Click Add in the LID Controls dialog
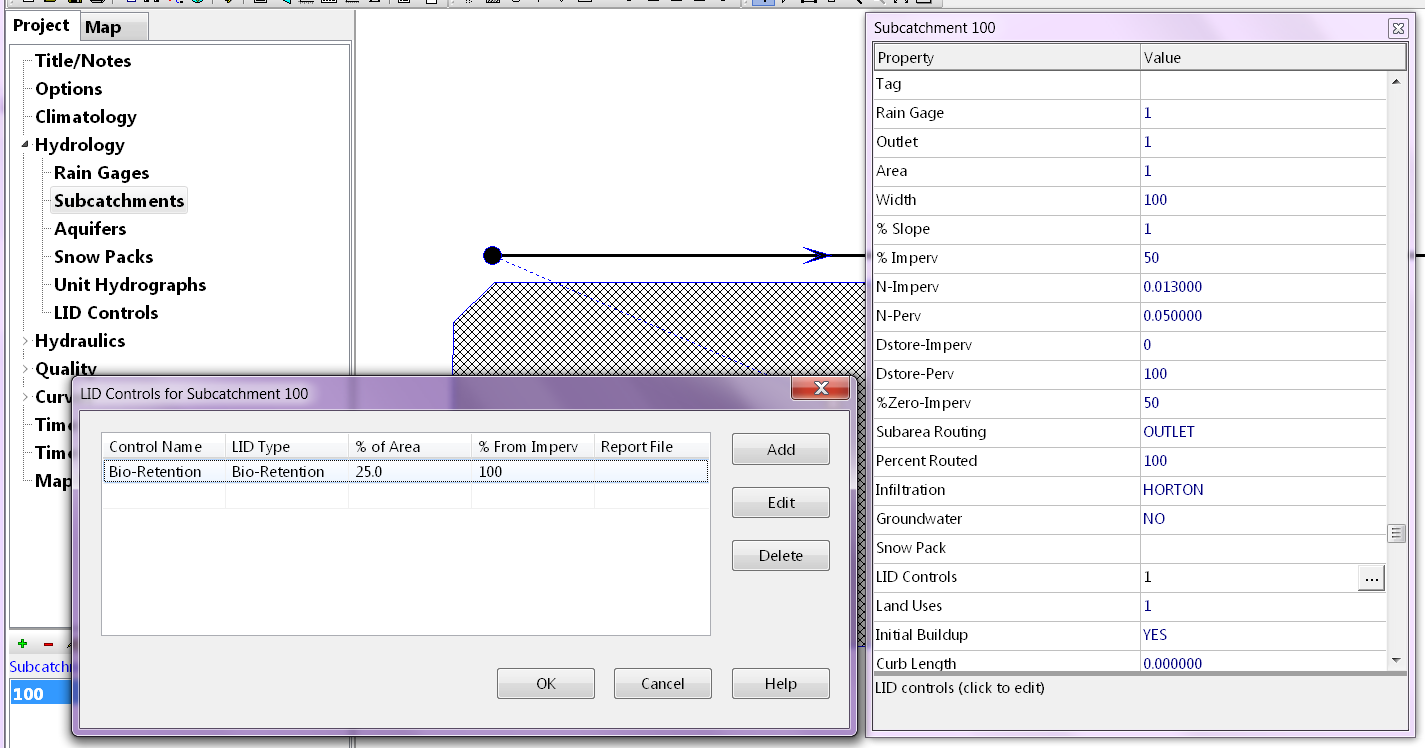The image size is (1425, 748). 780,448
